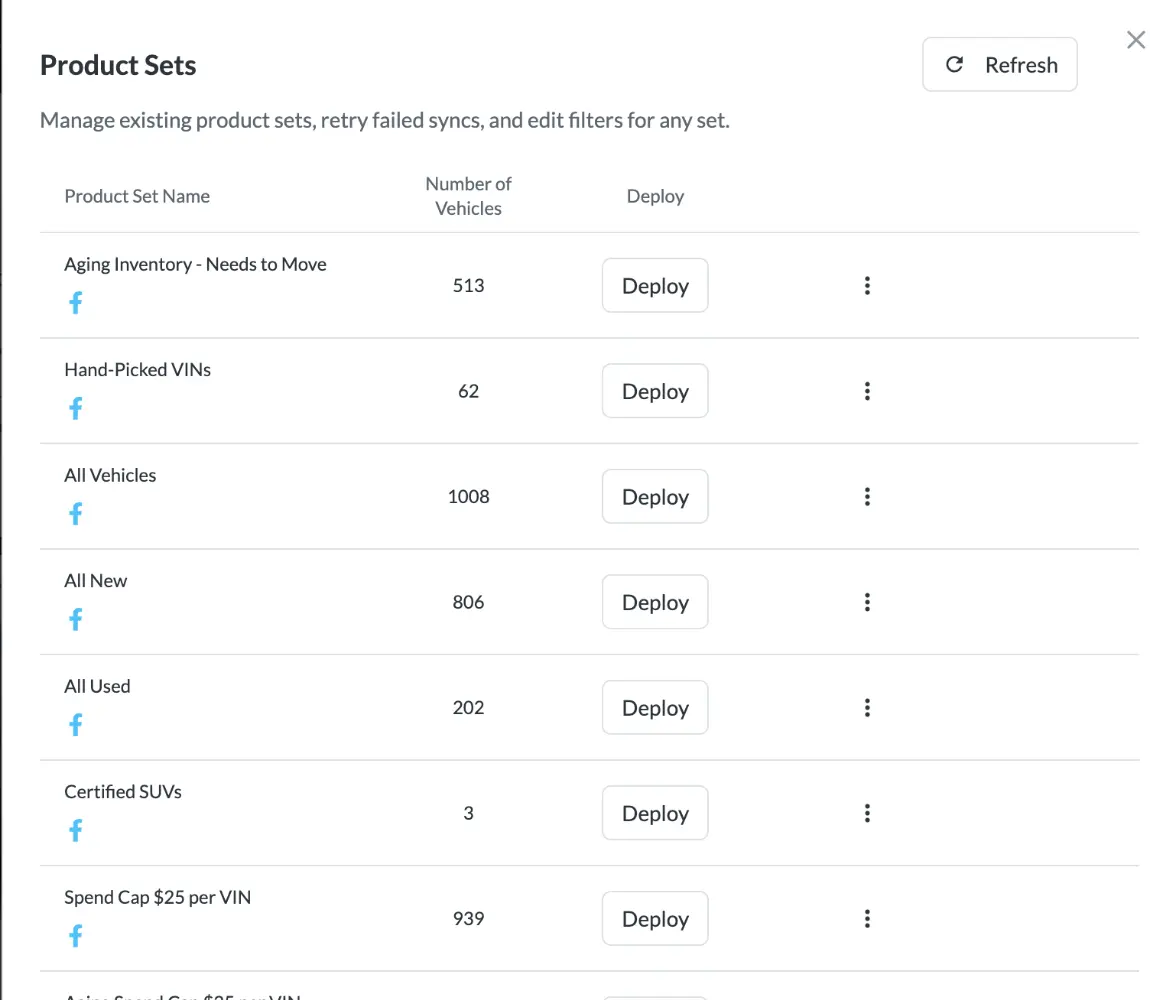
Task: Select the 'Certified SUVs' set name
Action: (x=123, y=792)
